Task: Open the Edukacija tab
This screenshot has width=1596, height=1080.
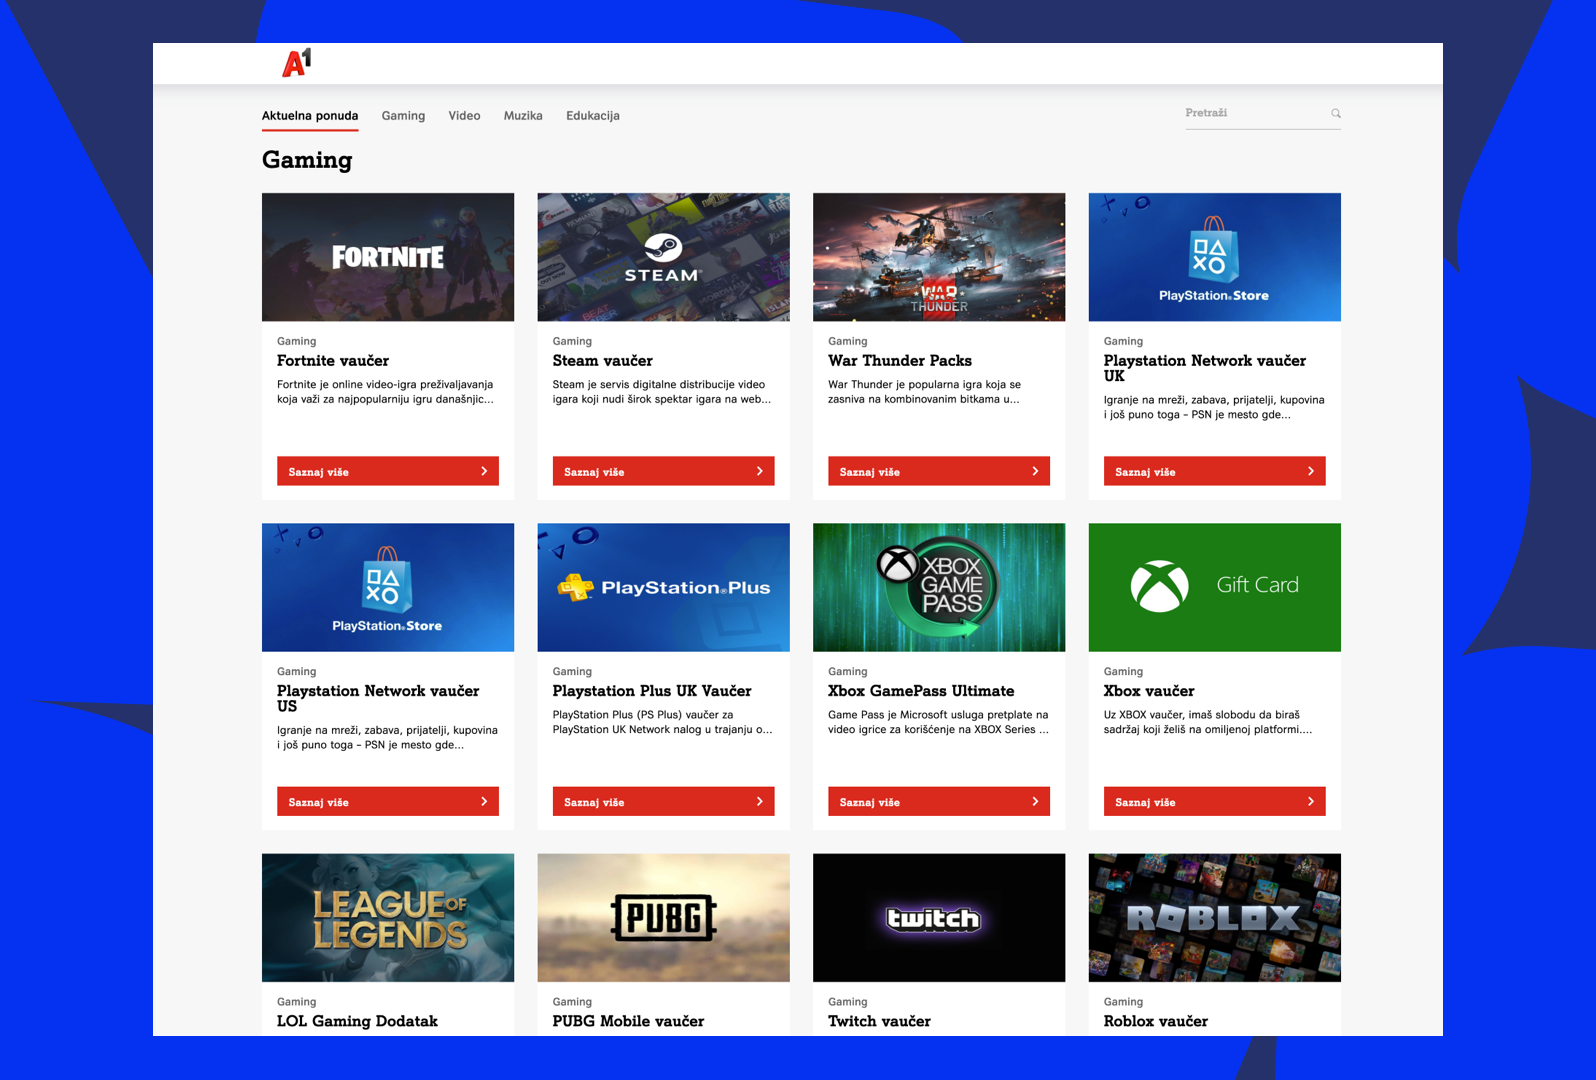Action: (x=593, y=116)
